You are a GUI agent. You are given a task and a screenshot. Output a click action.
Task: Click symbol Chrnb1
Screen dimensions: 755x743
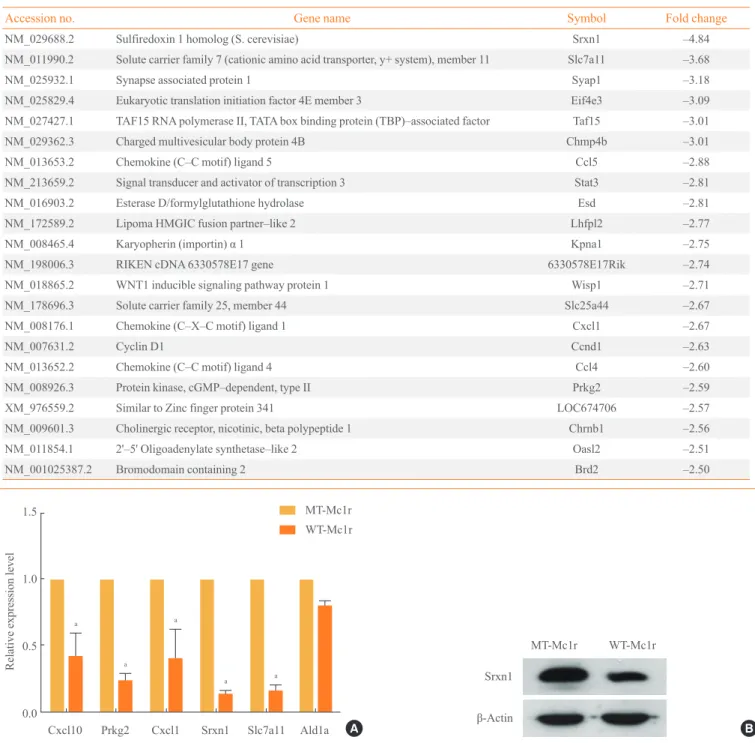[586, 429]
